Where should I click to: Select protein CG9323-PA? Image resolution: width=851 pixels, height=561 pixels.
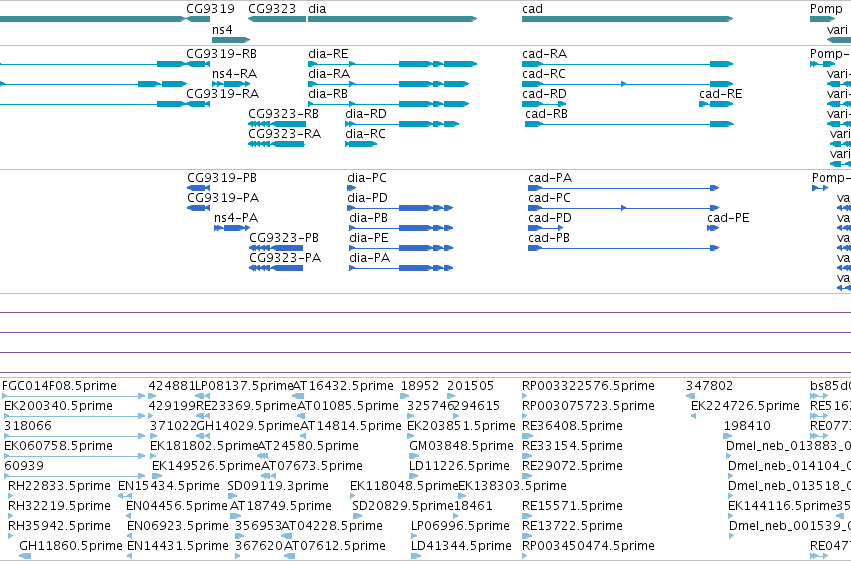pos(276,268)
